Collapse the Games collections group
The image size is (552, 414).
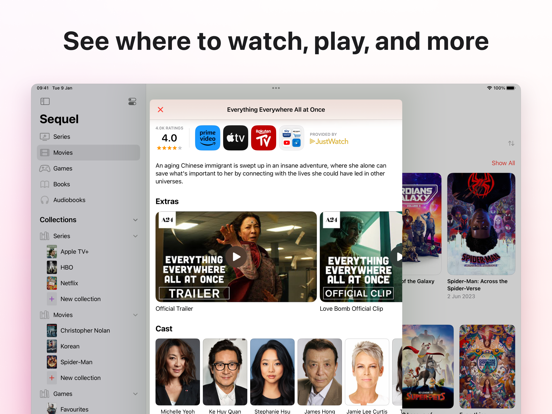click(x=135, y=394)
